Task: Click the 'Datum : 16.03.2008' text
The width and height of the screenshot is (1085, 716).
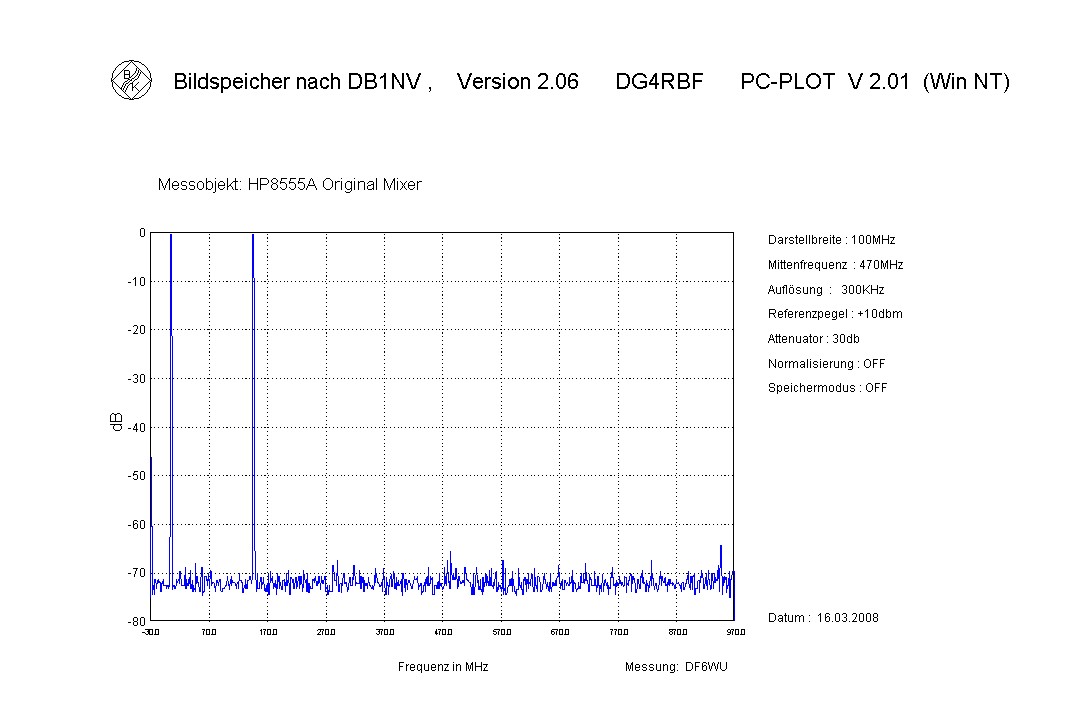Action: (823, 618)
